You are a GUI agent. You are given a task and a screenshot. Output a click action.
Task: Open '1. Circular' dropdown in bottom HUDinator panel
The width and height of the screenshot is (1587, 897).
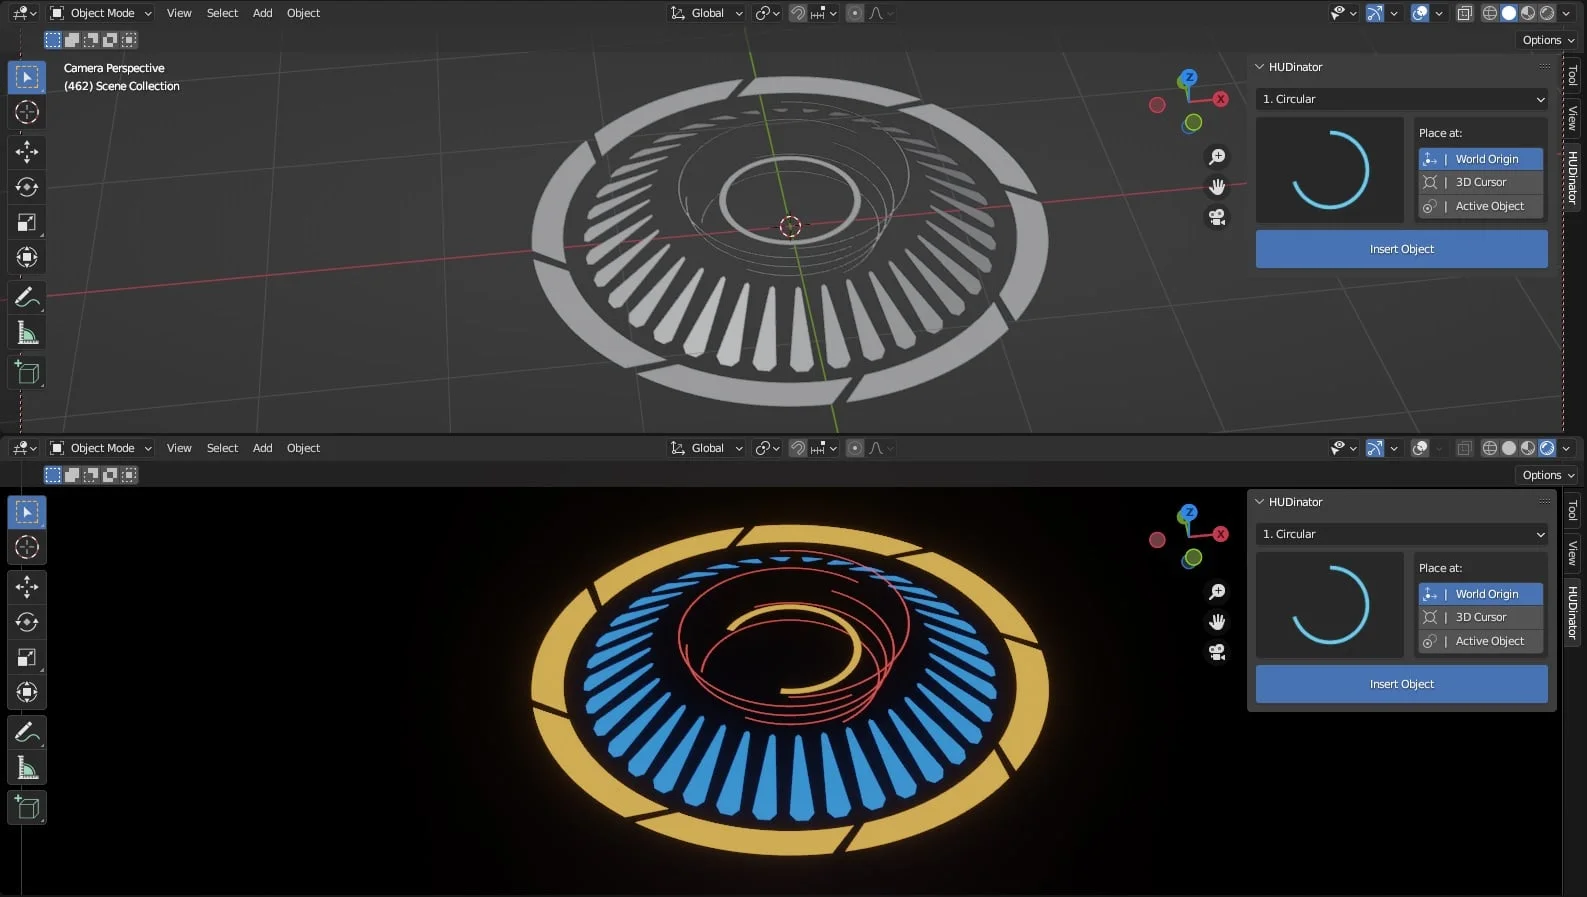(1402, 534)
